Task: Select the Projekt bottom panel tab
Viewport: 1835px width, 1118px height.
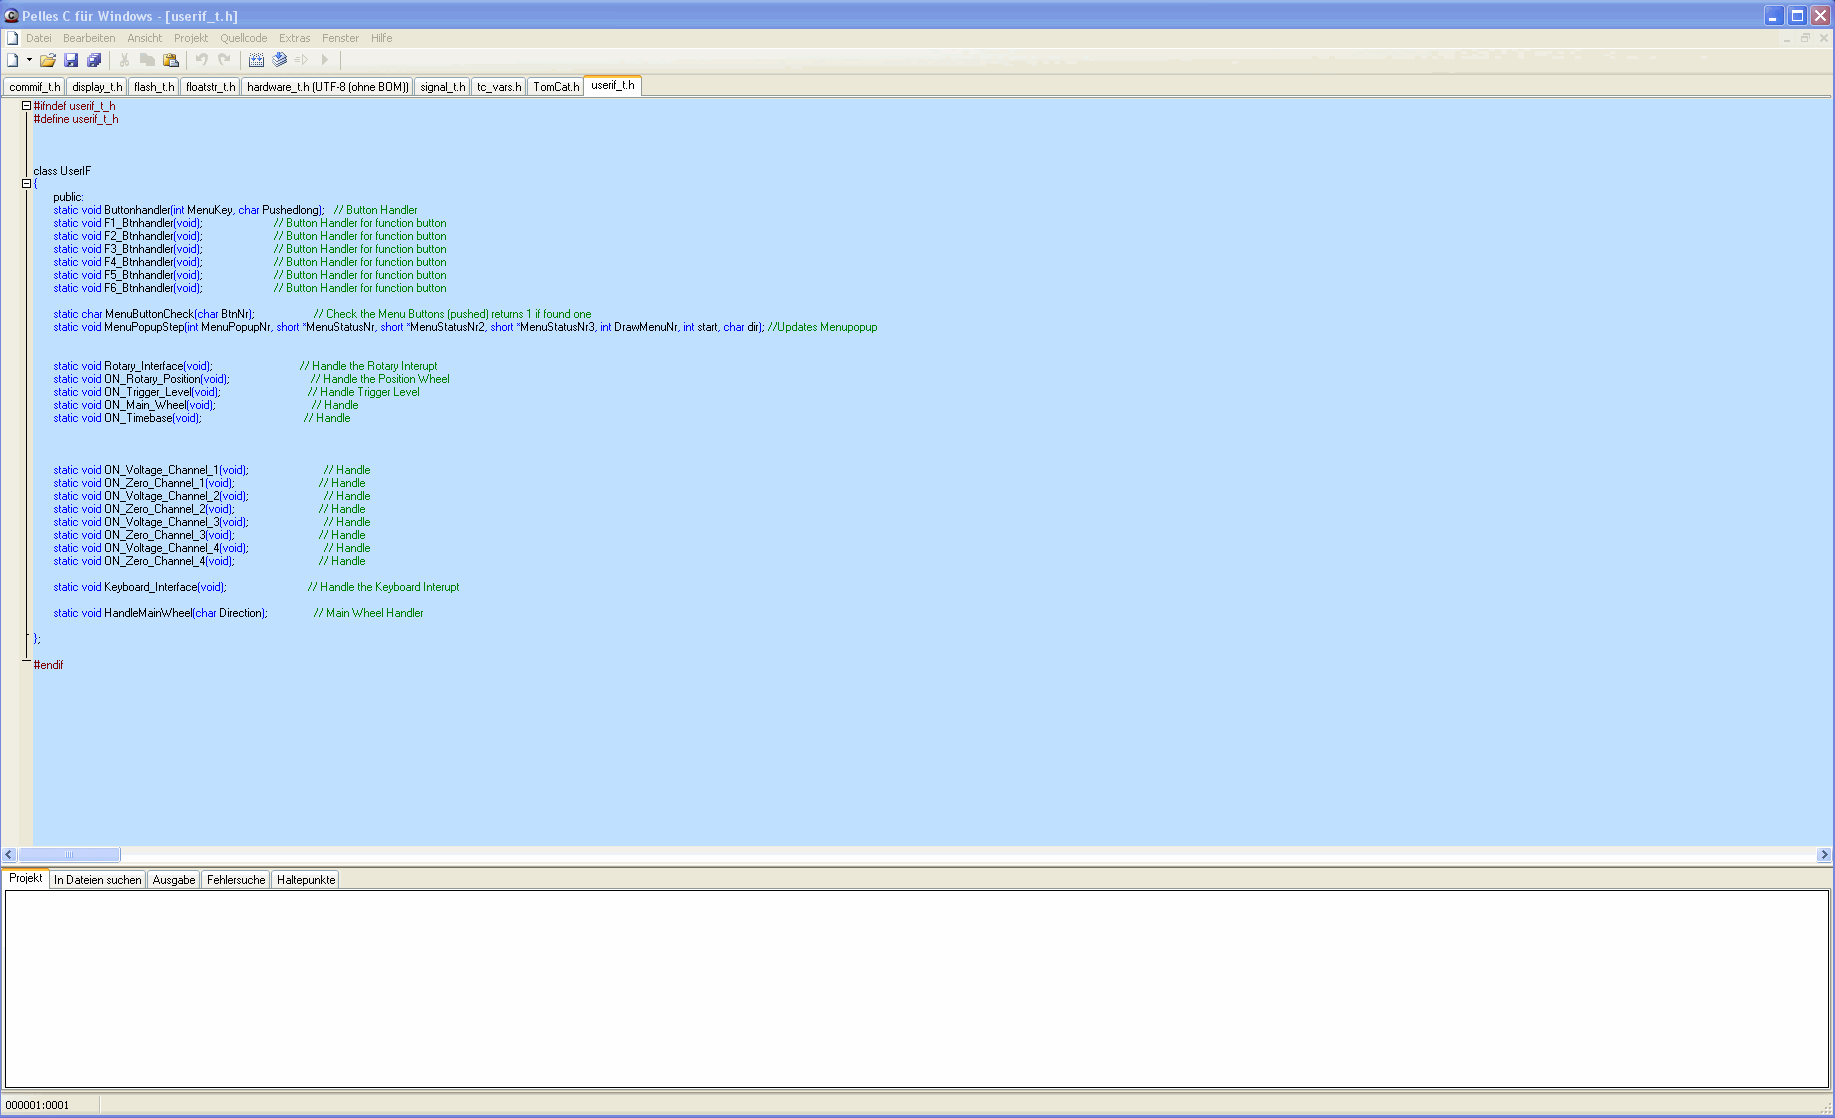Action: pyautogui.click(x=26, y=878)
